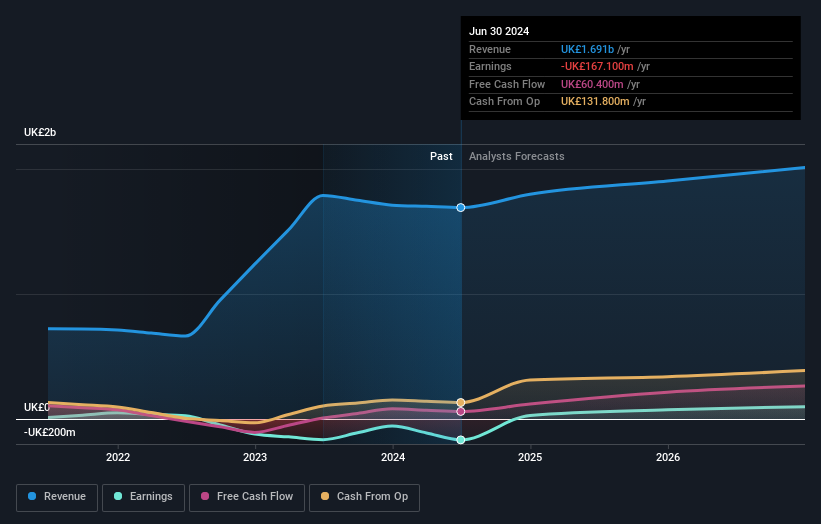Toggle the Cash From Op legend button
The image size is (821, 524).
364,497
